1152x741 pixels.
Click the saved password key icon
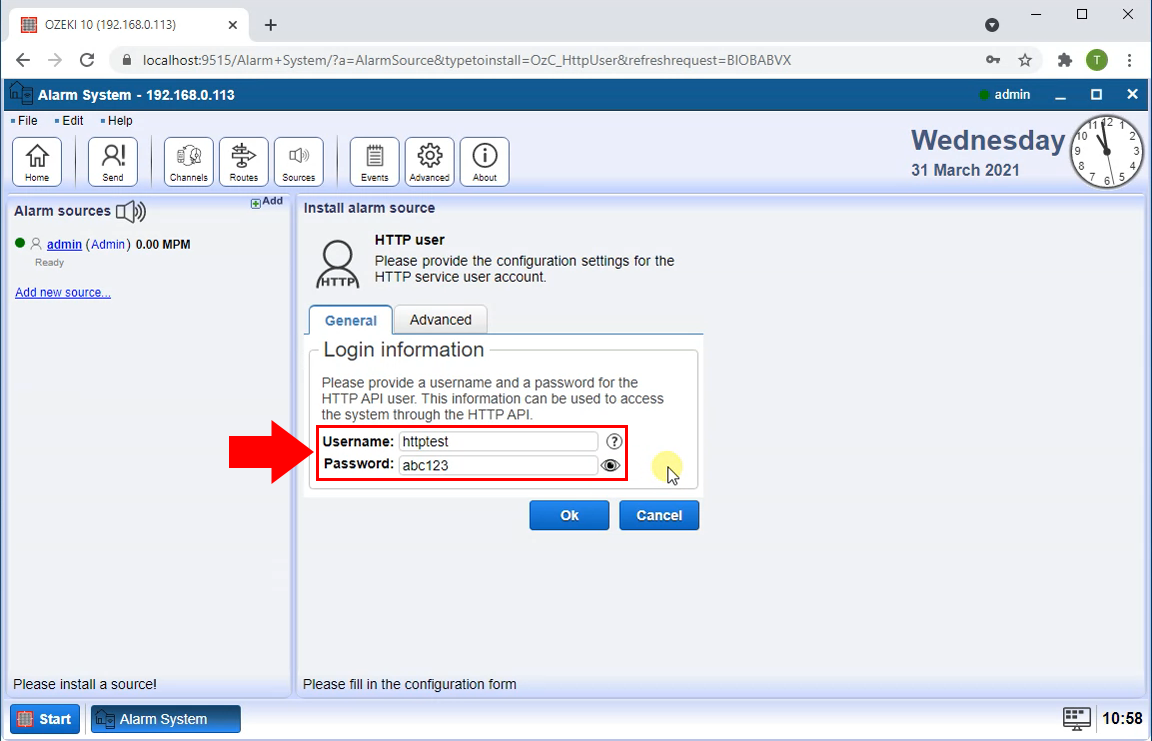click(993, 60)
